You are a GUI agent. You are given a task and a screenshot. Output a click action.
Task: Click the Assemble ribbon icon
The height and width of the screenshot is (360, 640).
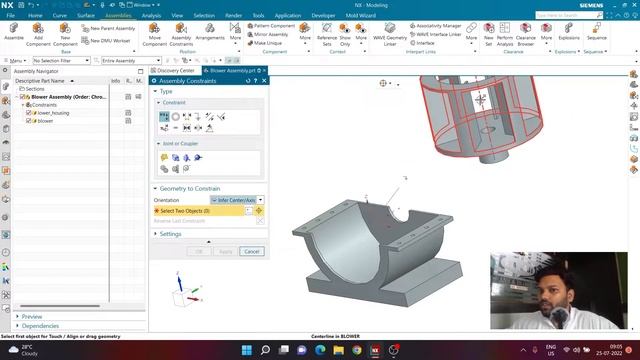pos(14,32)
